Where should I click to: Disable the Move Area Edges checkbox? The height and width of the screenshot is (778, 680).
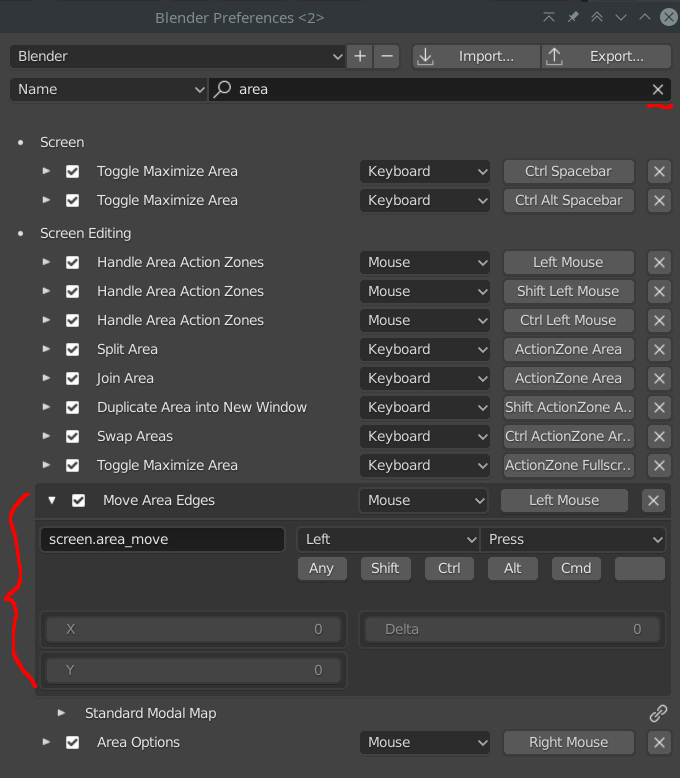[78, 500]
